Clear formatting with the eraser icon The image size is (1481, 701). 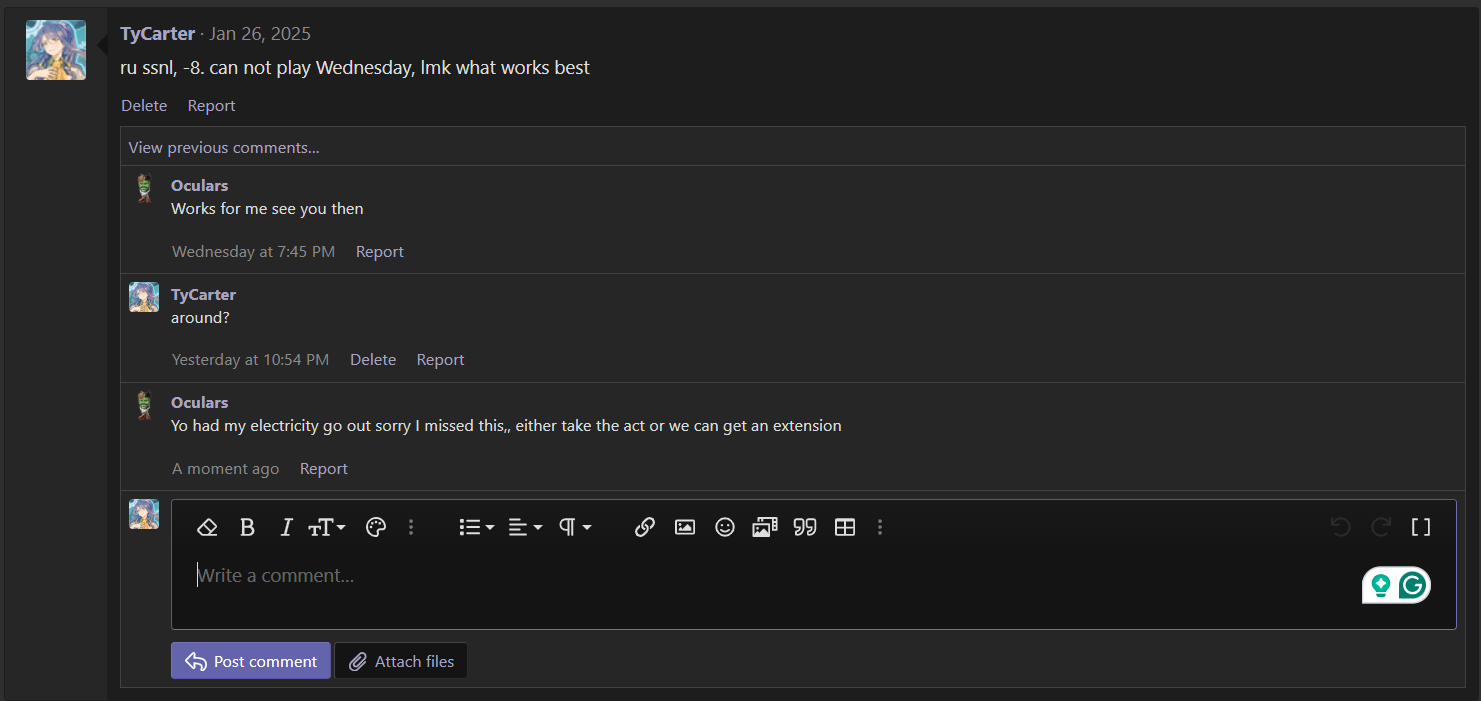pos(207,527)
